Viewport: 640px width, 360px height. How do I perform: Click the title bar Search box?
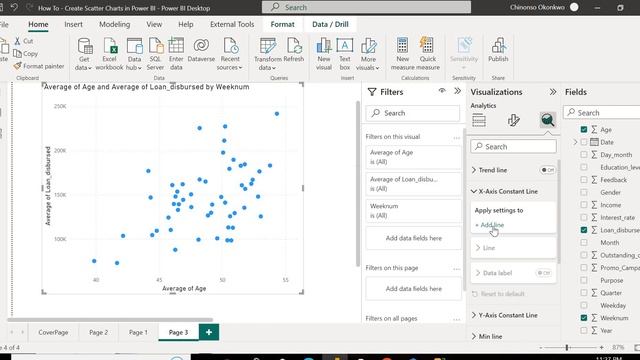click(366, 7)
